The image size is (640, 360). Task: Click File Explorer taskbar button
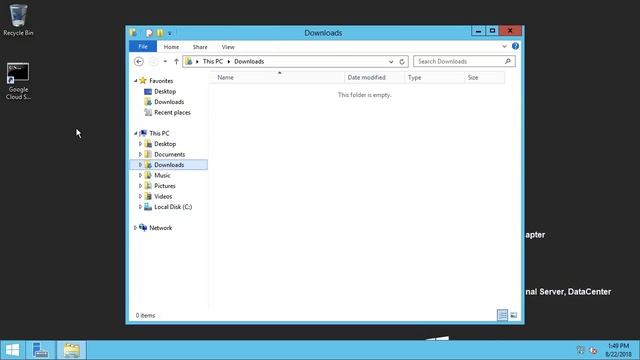[71, 350]
